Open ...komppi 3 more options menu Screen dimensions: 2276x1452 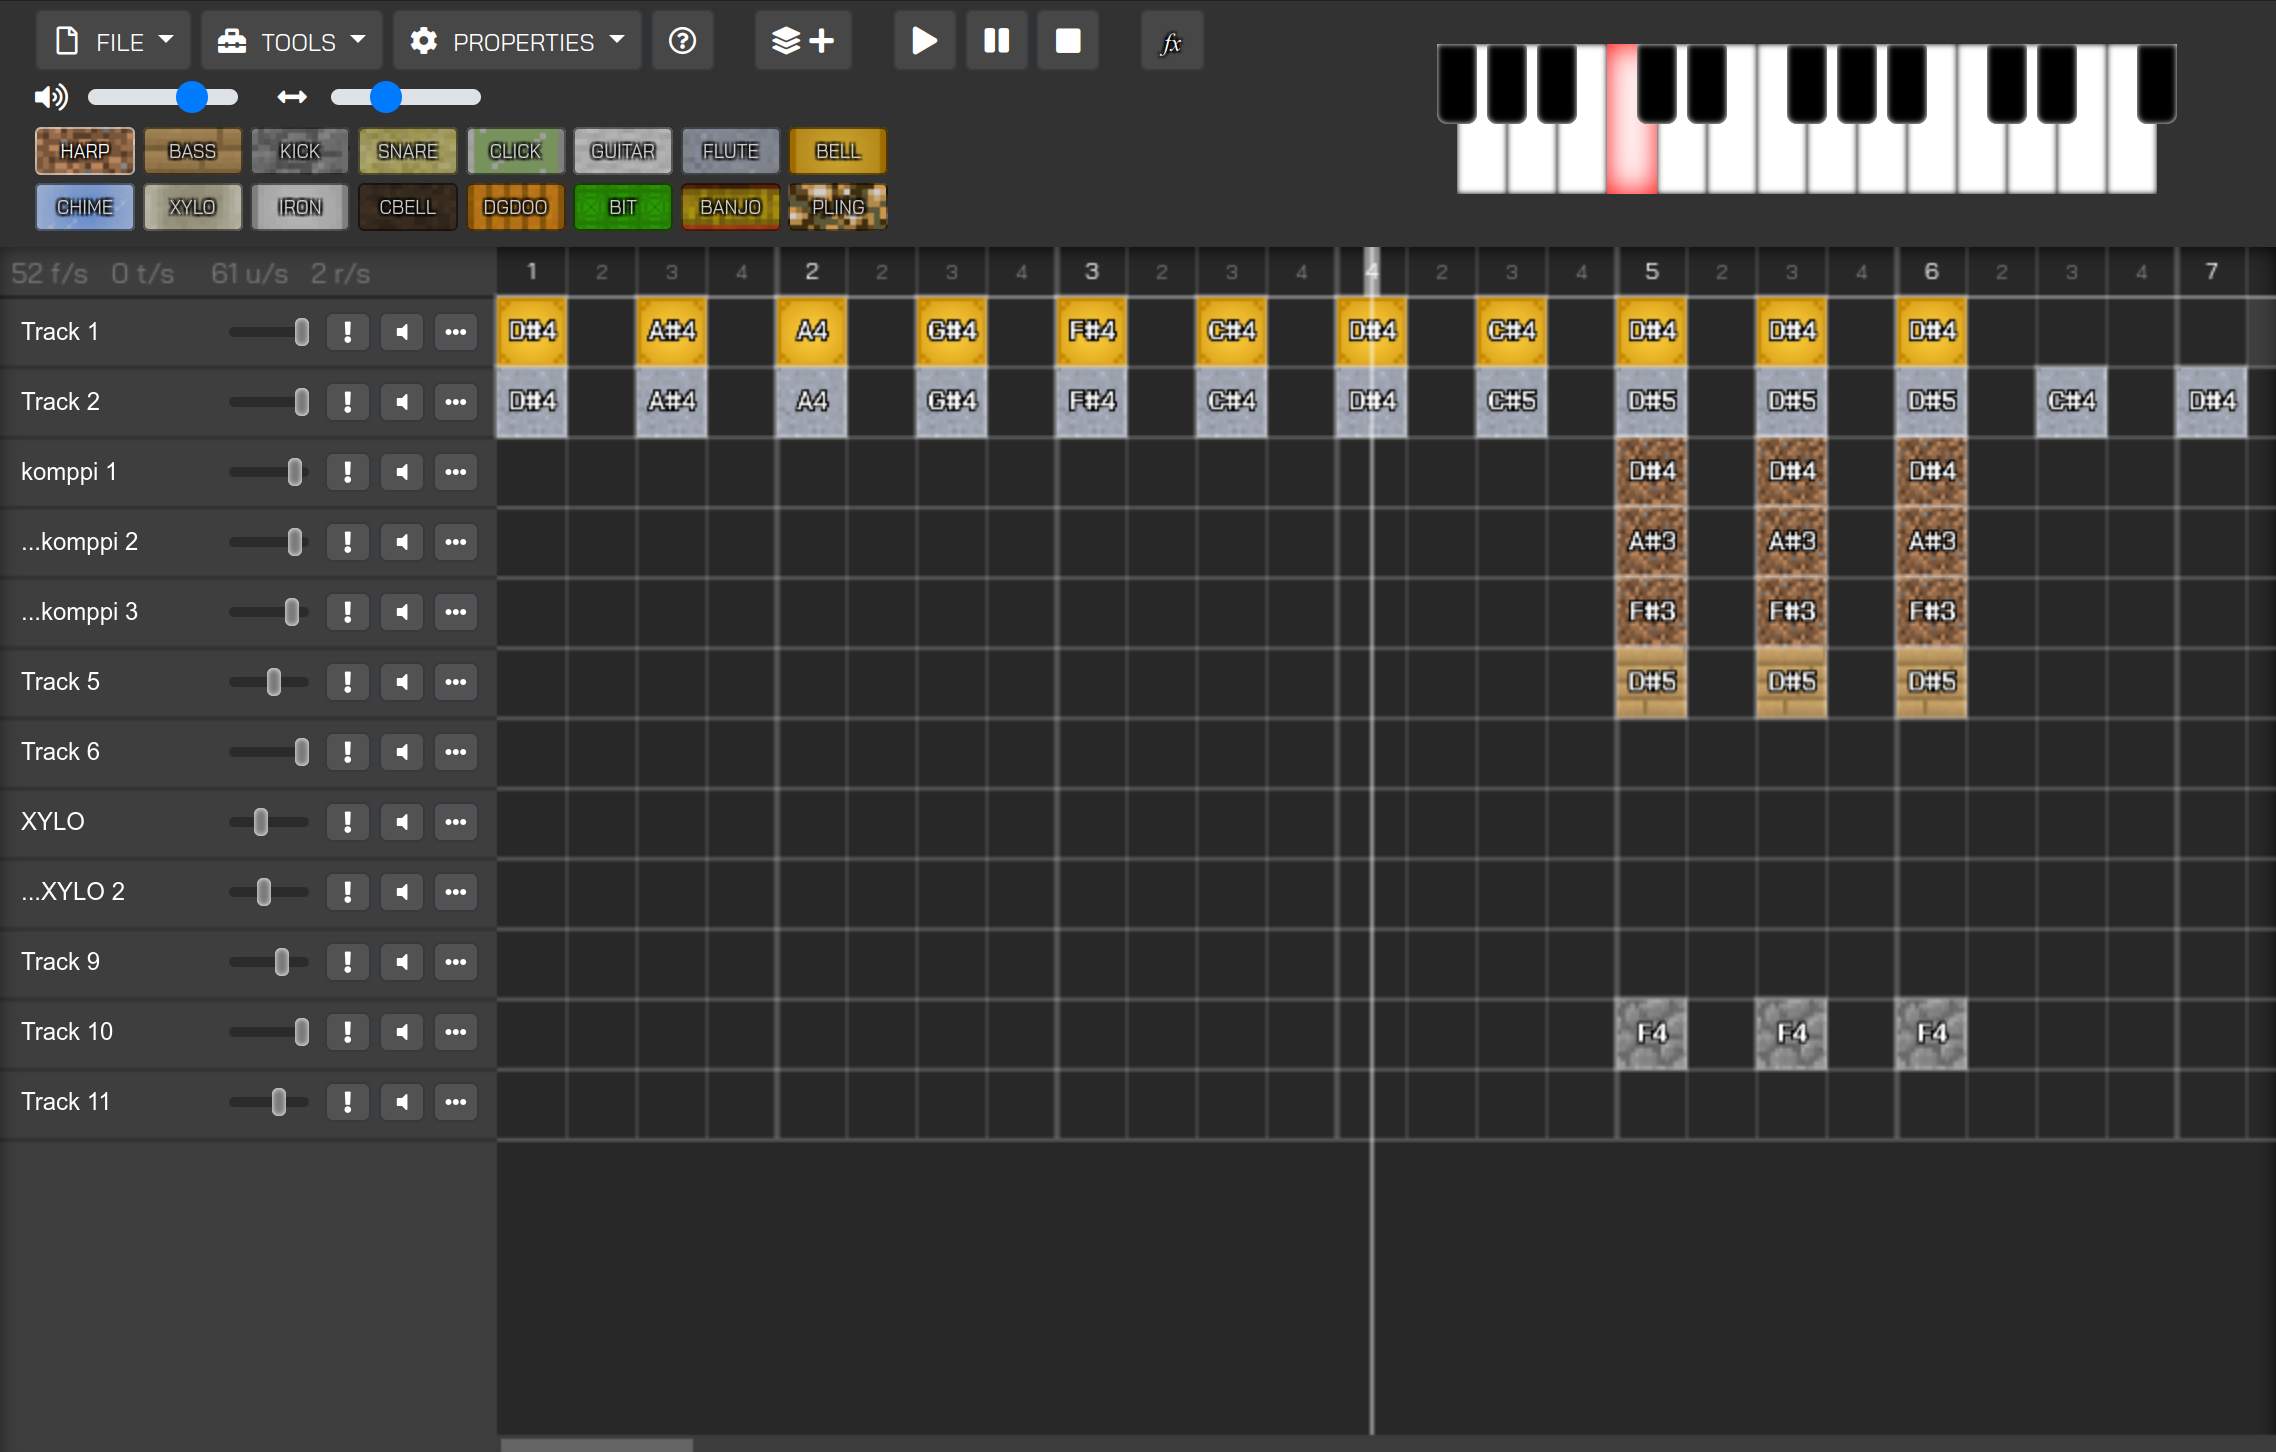tap(456, 612)
